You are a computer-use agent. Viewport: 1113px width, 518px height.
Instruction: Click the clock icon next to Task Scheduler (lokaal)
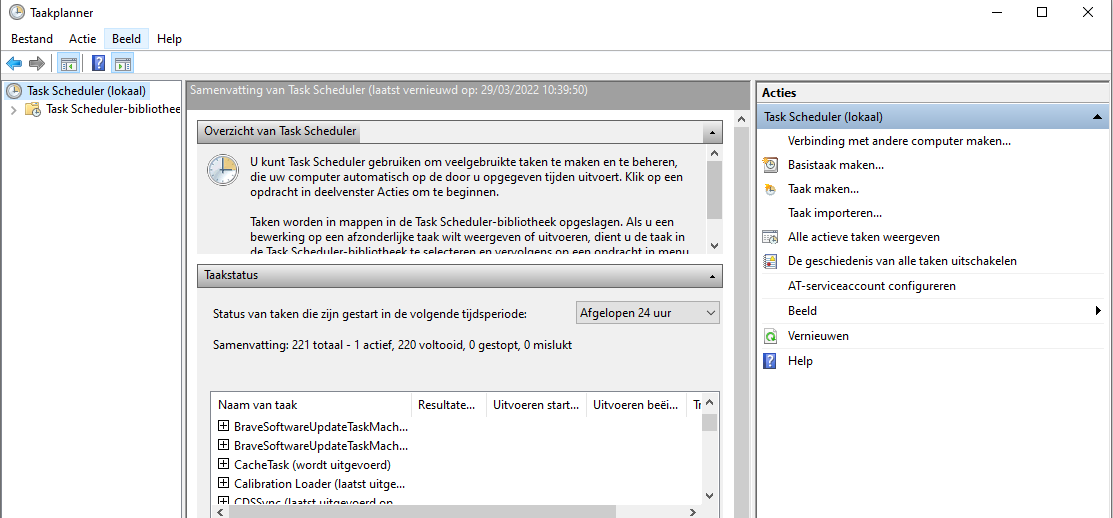pyautogui.click(x=13, y=91)
